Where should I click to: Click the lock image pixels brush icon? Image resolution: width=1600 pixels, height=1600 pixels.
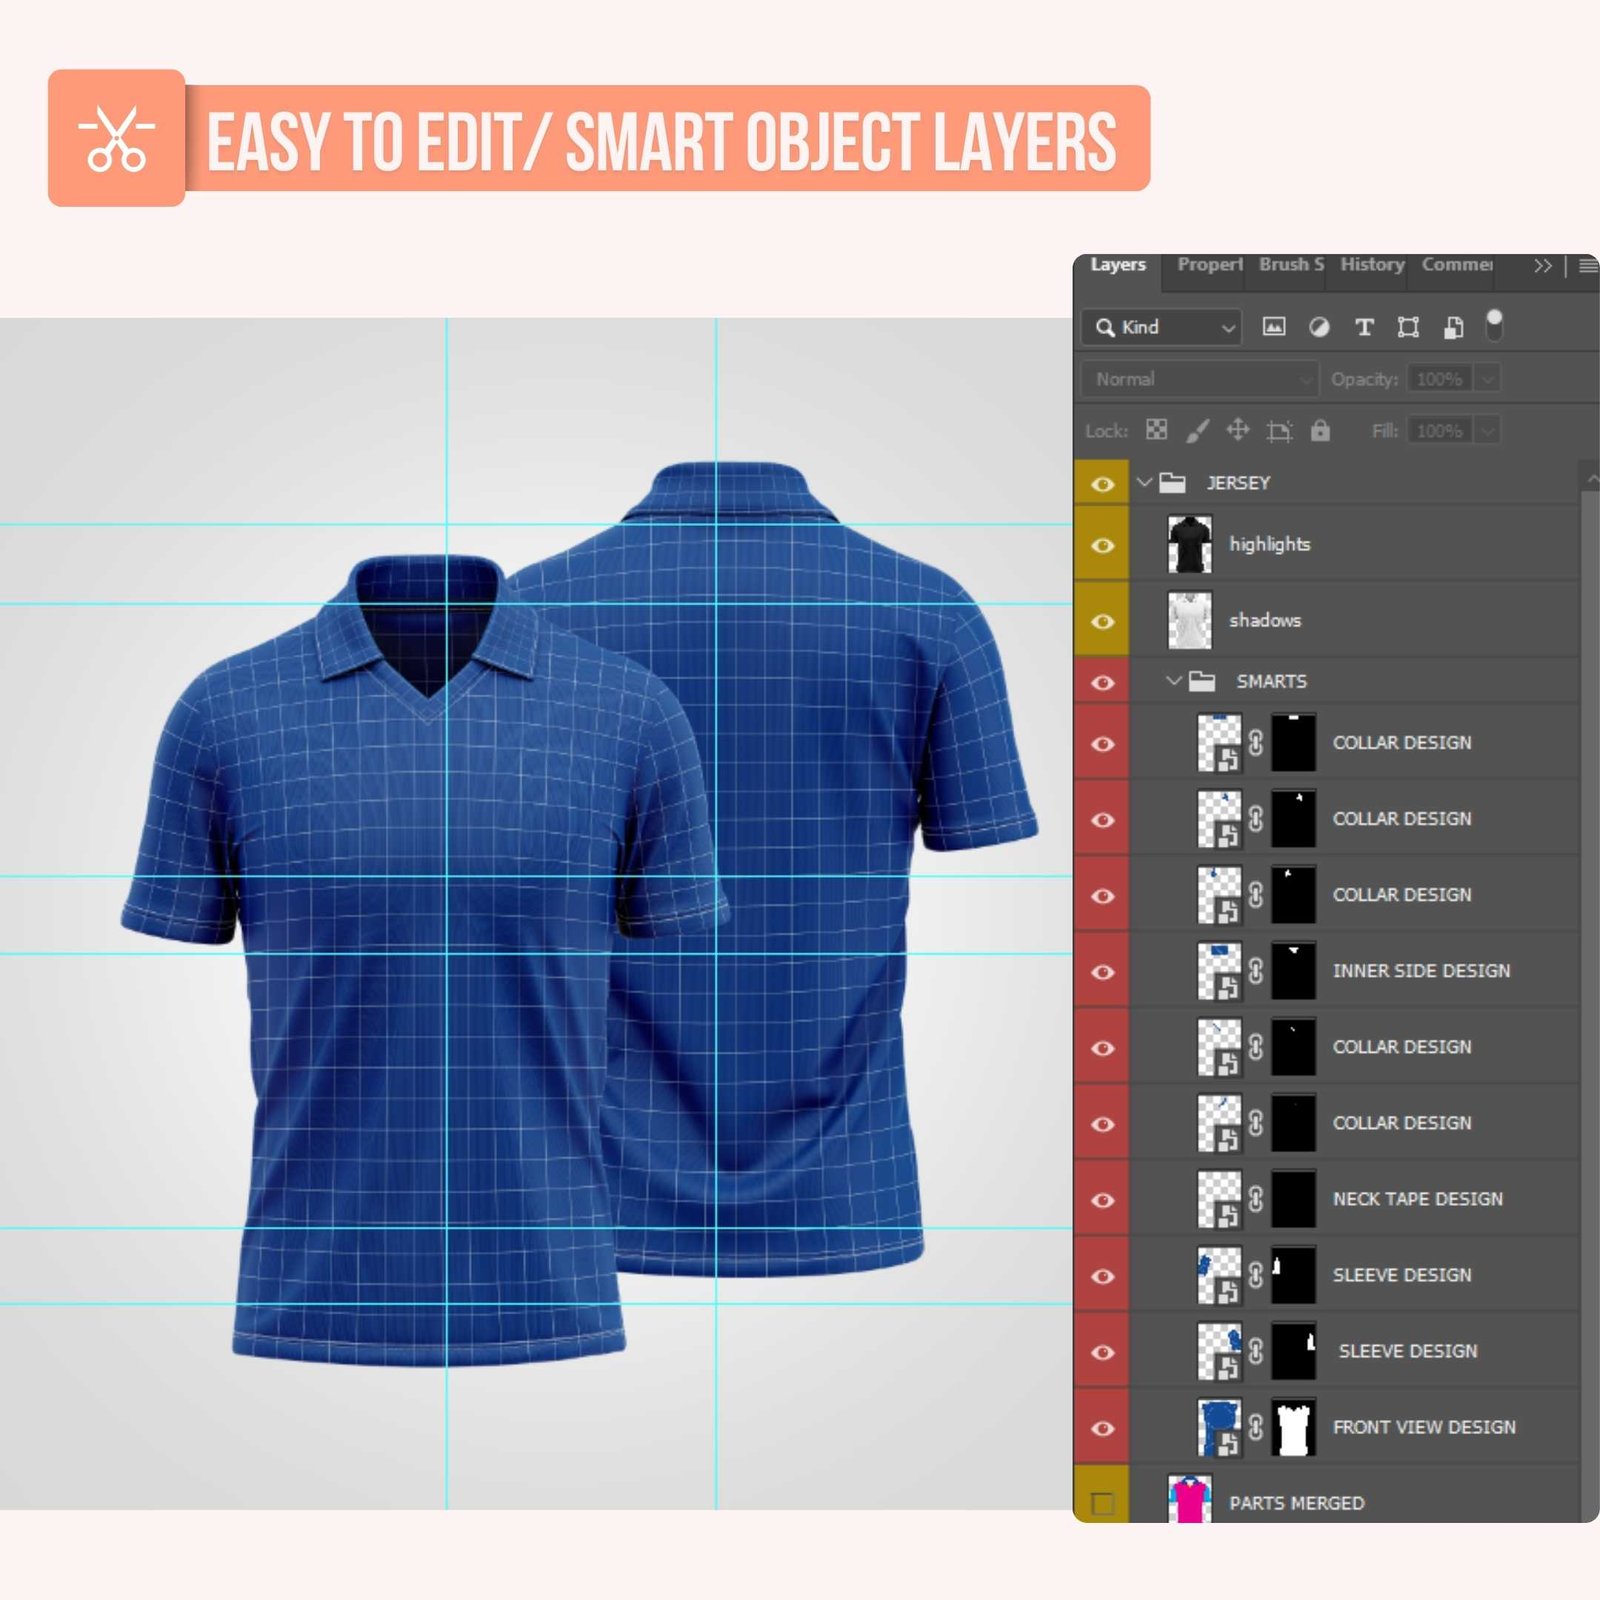tap(1197, 430)
